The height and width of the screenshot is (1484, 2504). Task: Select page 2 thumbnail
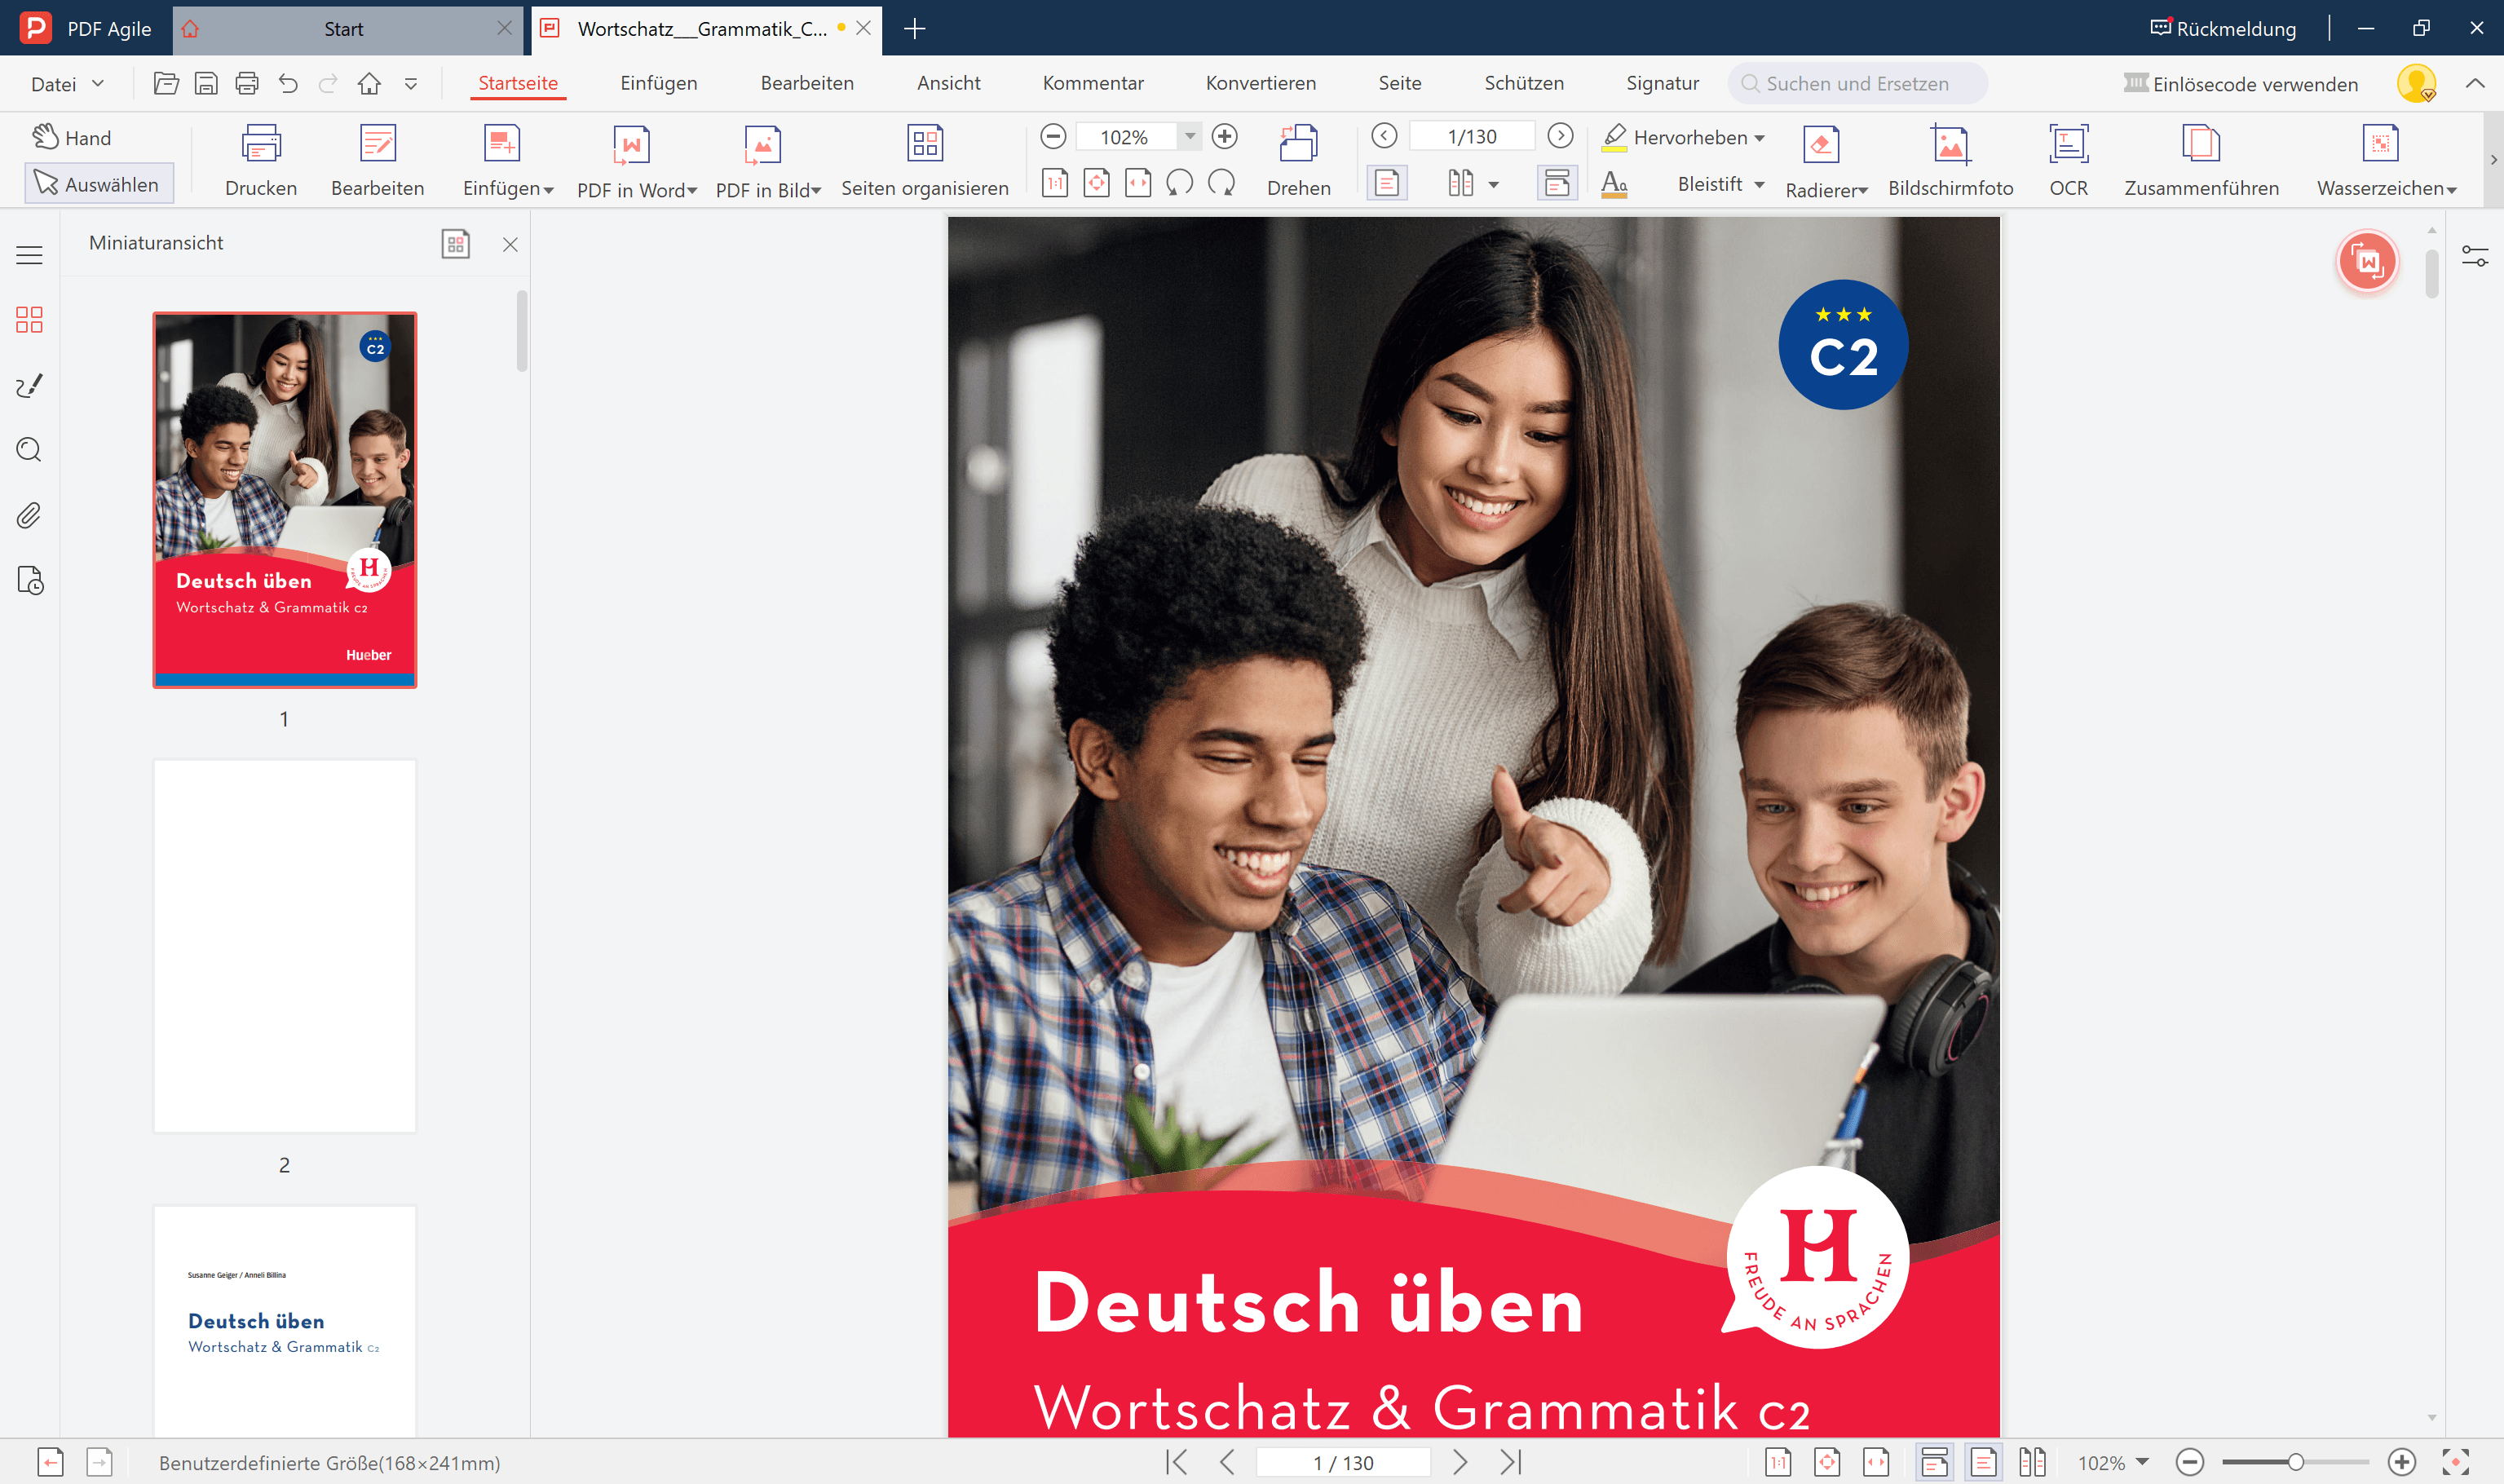(284, 945)
